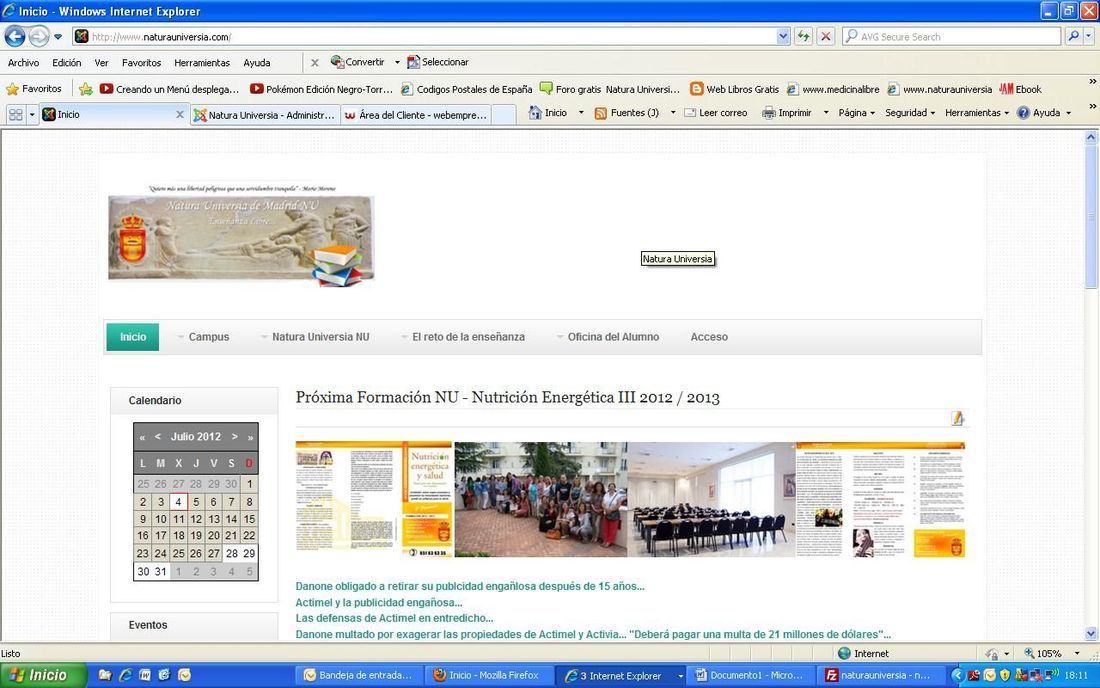This screenshot has height=688, width=1100.
Task: Go to previous month in calendar
Action: (x=158, y=436)
